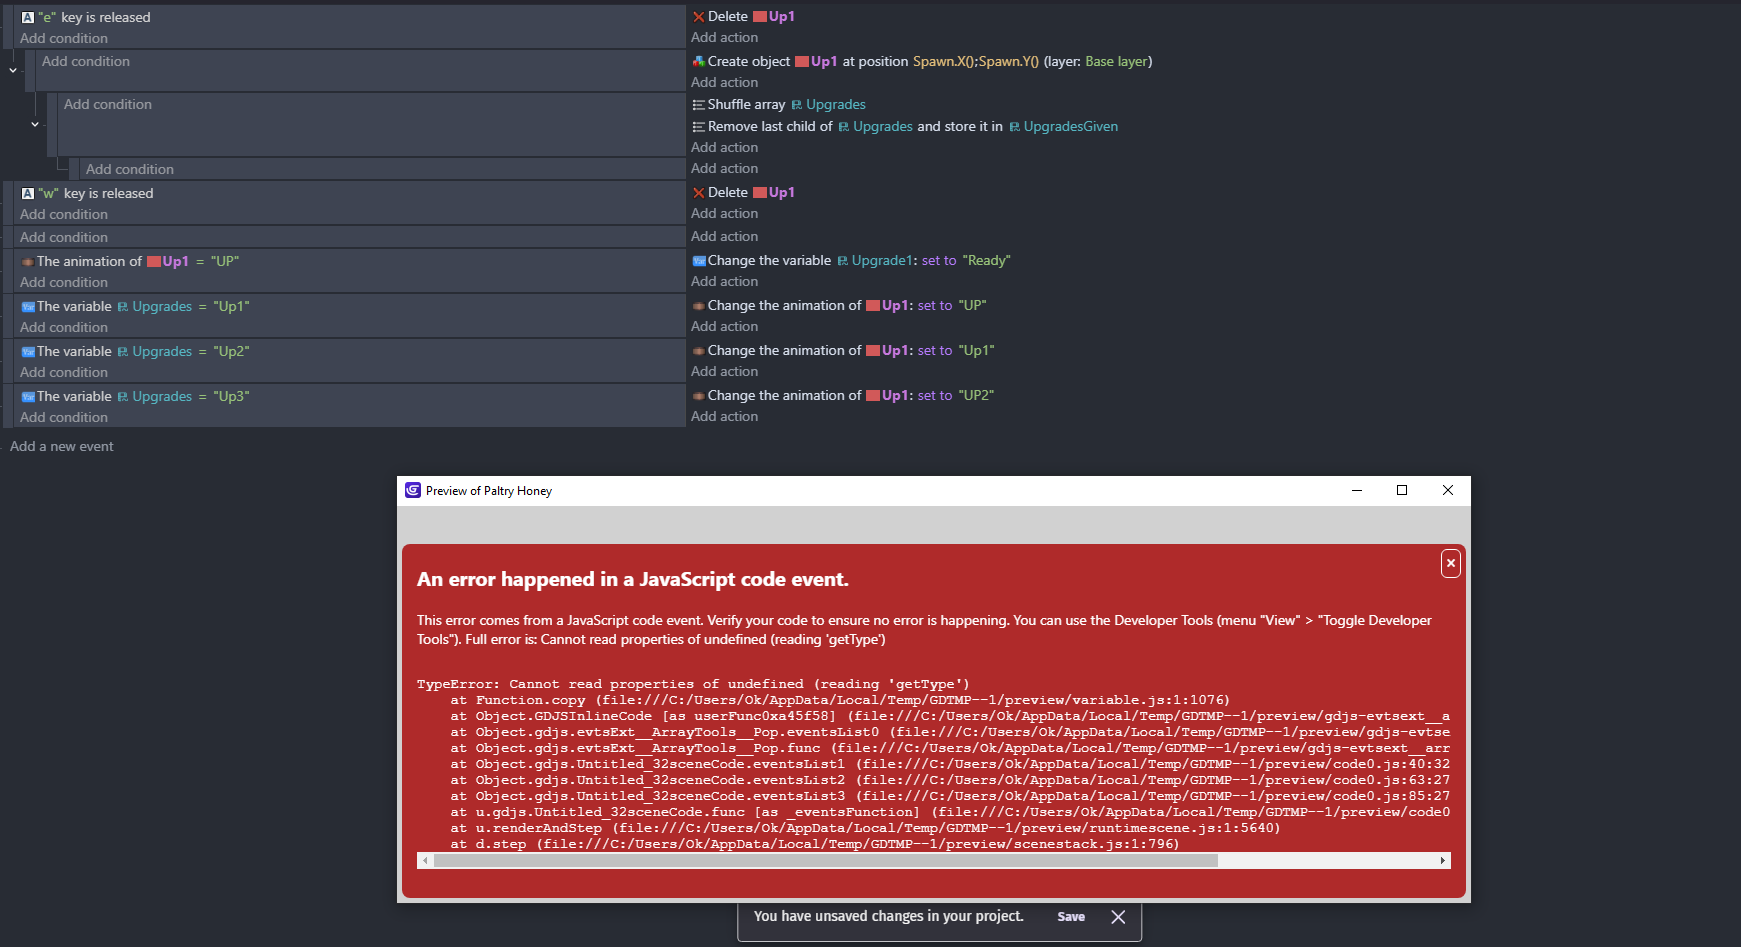This screenshot has height=947, width=1741.
Task: Click the Spawn.X();Spawn.Y() position parameter
Action: [x=975, y=62]
